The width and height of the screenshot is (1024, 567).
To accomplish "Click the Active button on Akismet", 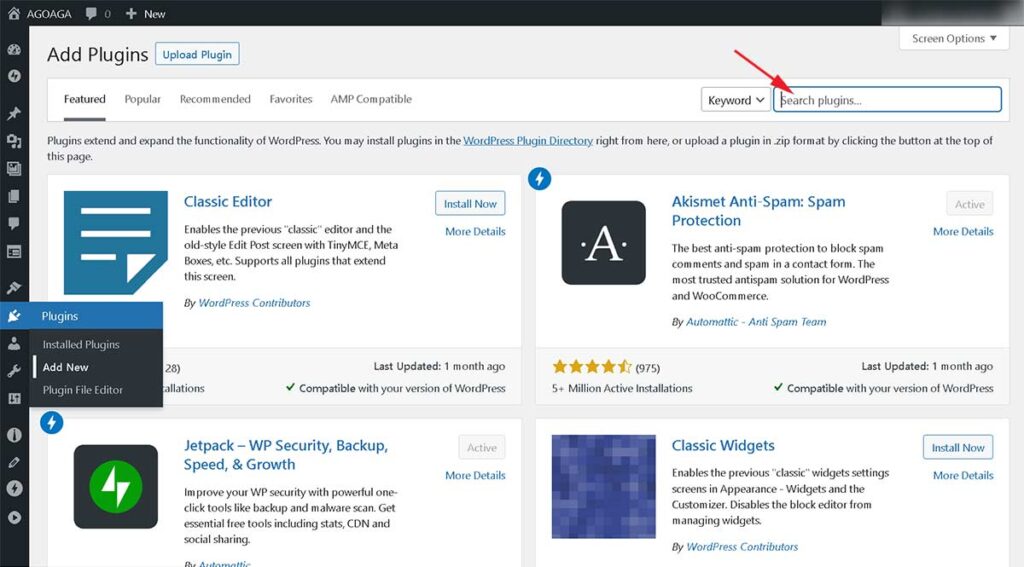I will coord(970,204).
